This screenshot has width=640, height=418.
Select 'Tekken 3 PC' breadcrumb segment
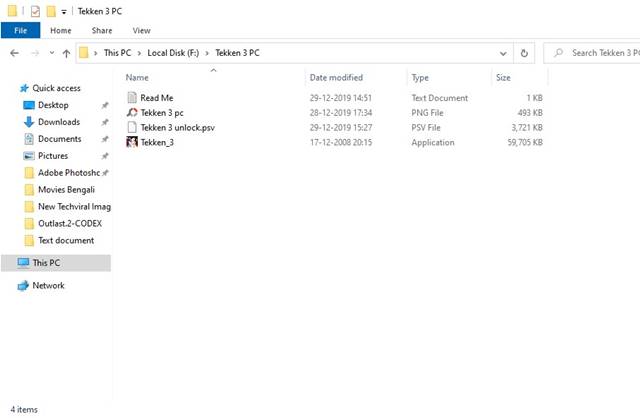click(x=238, y=53)
